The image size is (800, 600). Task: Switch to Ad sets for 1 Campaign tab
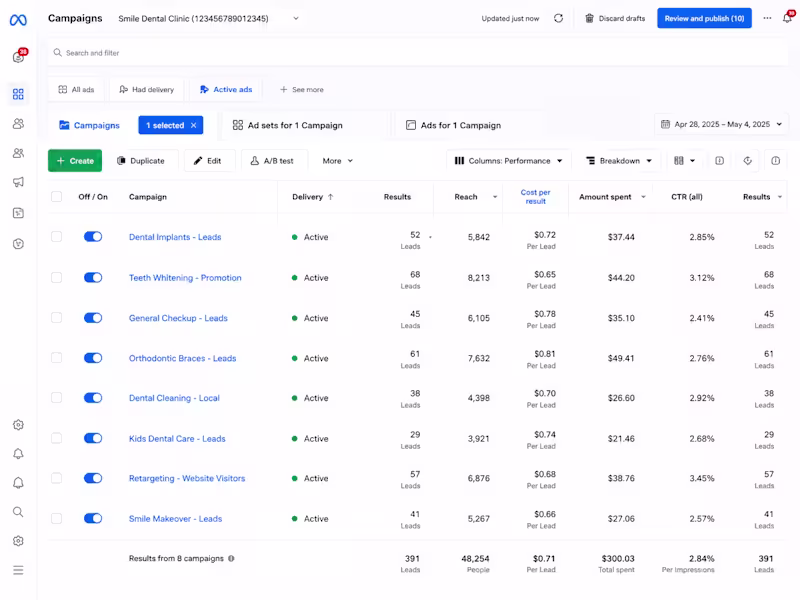click(x=288, y=126)
